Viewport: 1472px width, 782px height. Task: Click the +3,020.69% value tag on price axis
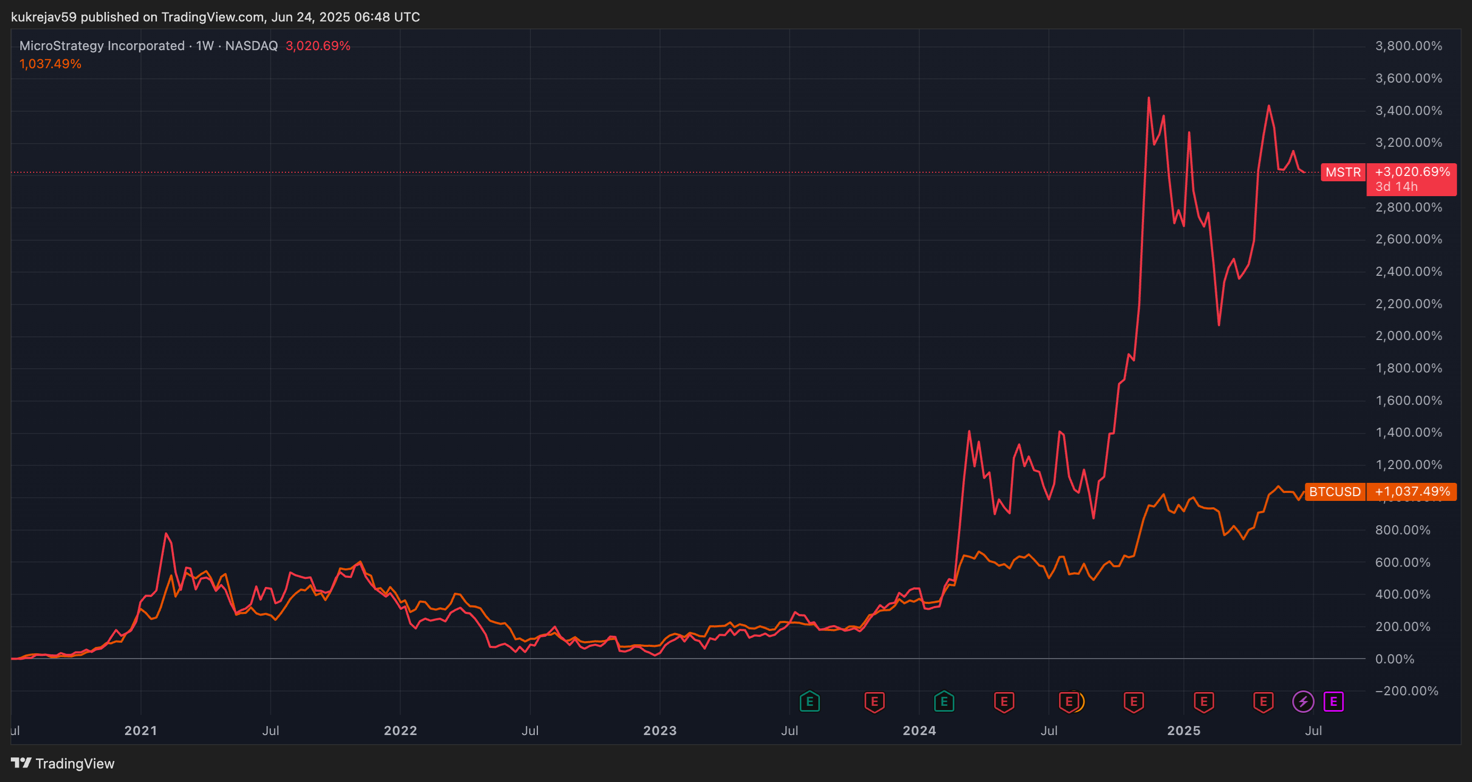1412,172
